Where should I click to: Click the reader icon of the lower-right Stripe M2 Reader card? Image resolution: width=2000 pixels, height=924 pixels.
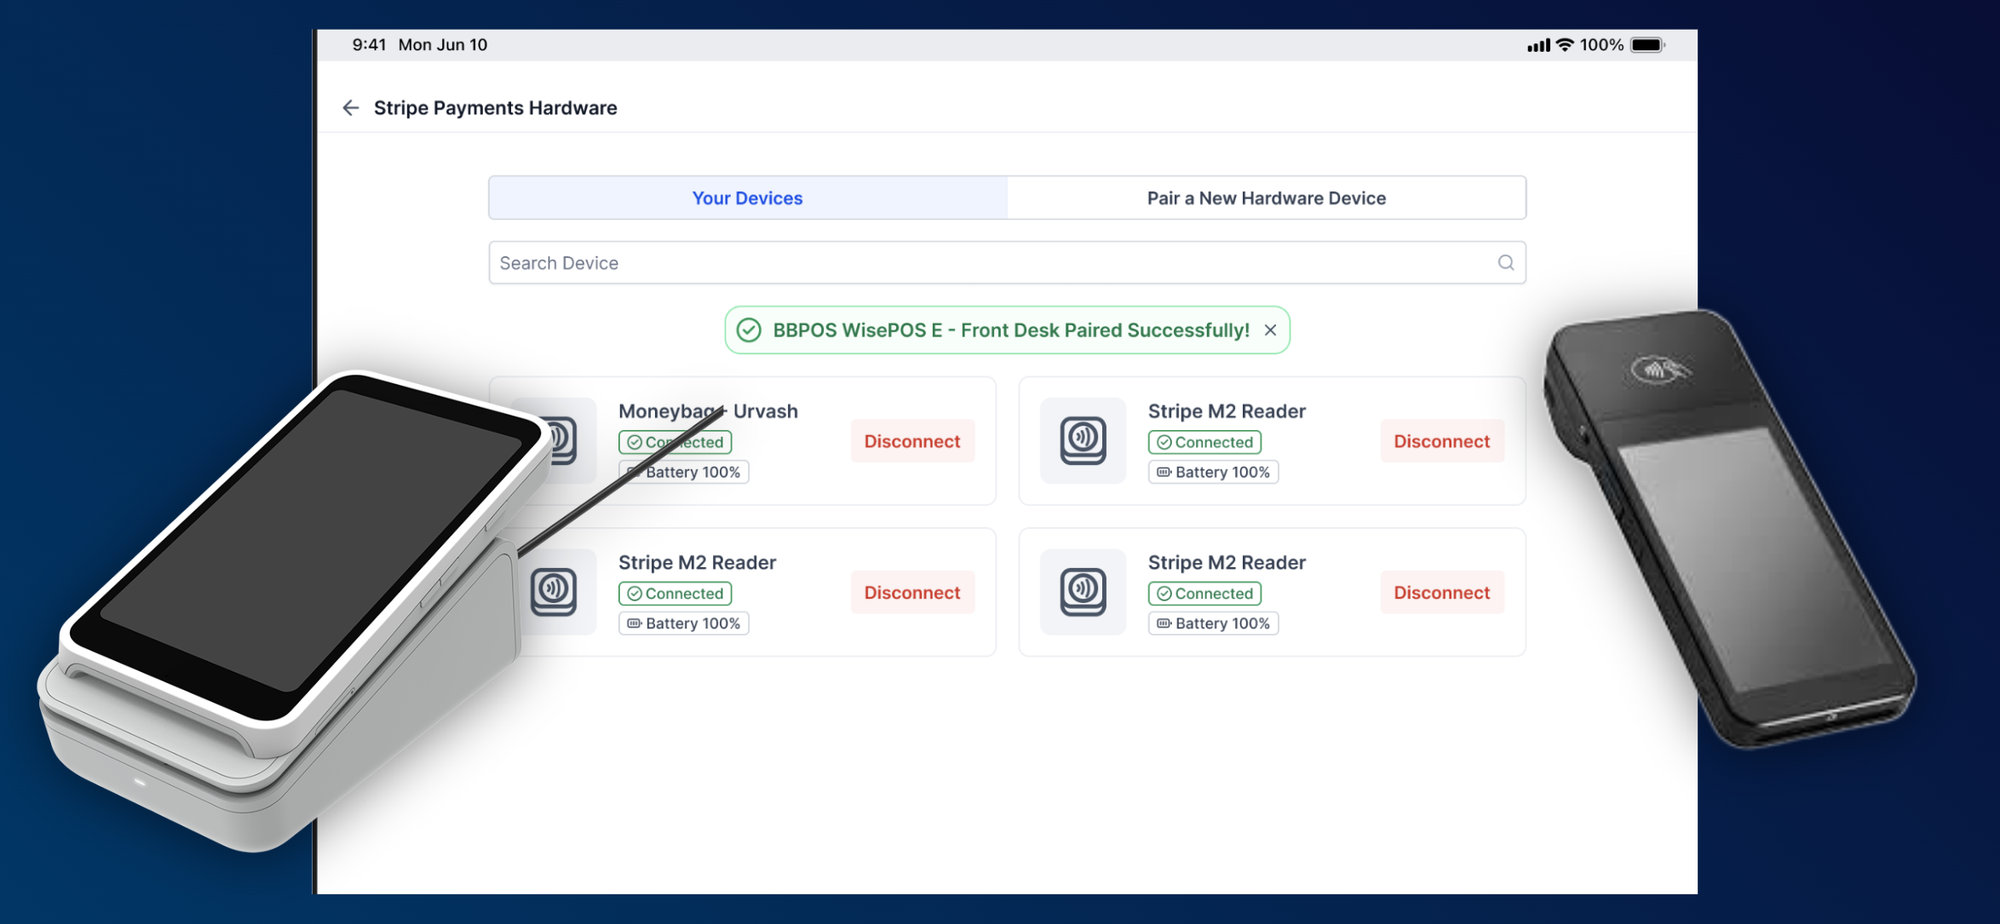1083,592
